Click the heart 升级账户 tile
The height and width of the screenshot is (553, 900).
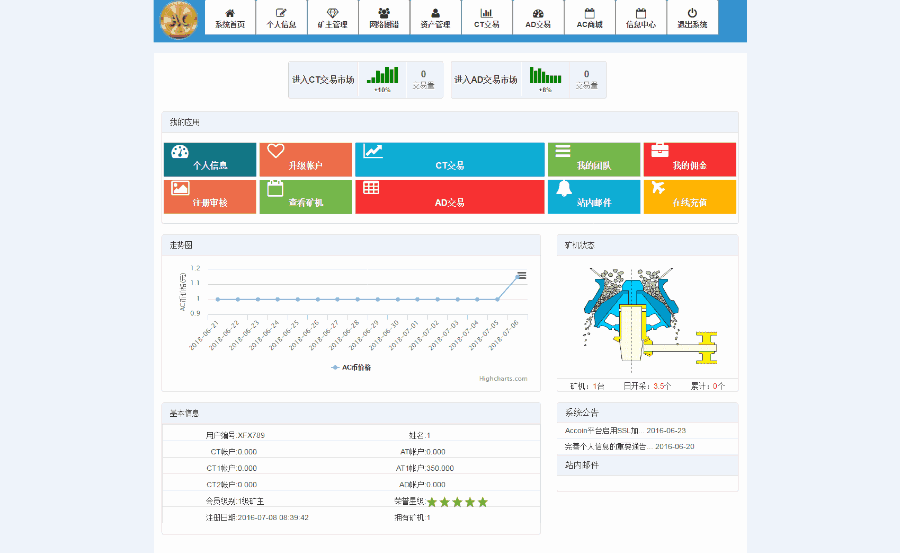305,160
